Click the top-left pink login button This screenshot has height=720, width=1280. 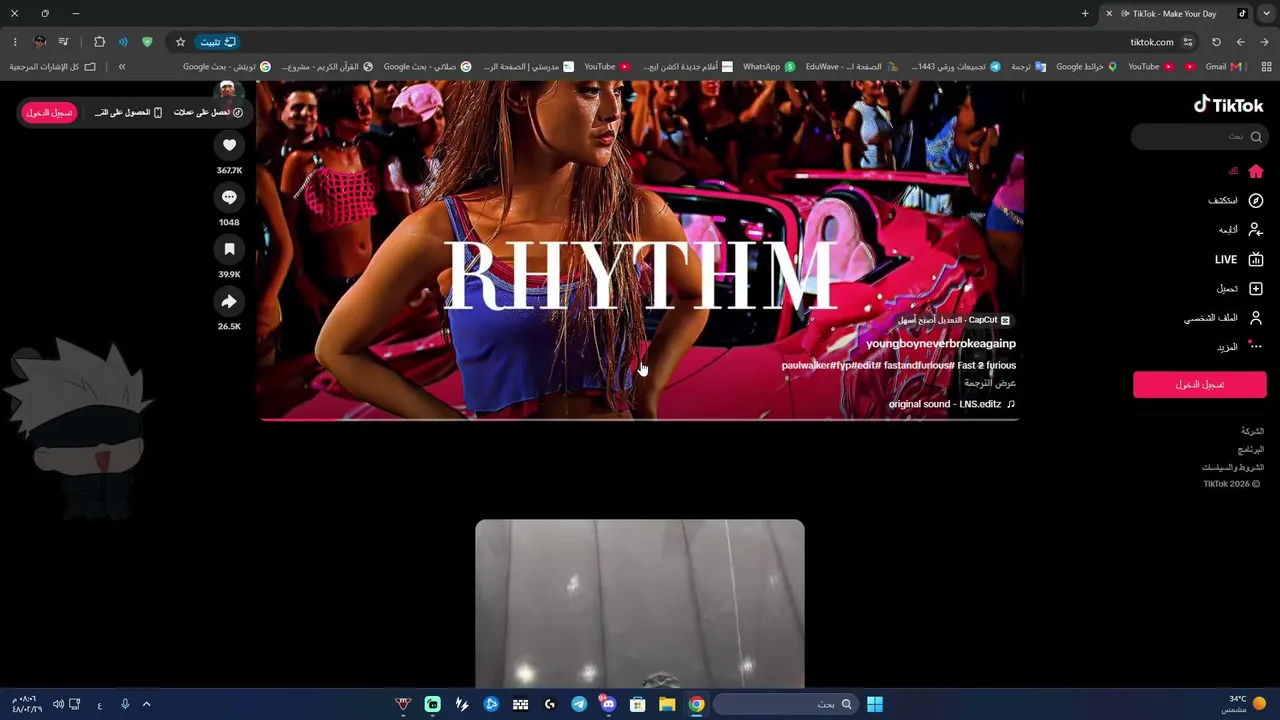pyautogui.click(x=49, y=113)
